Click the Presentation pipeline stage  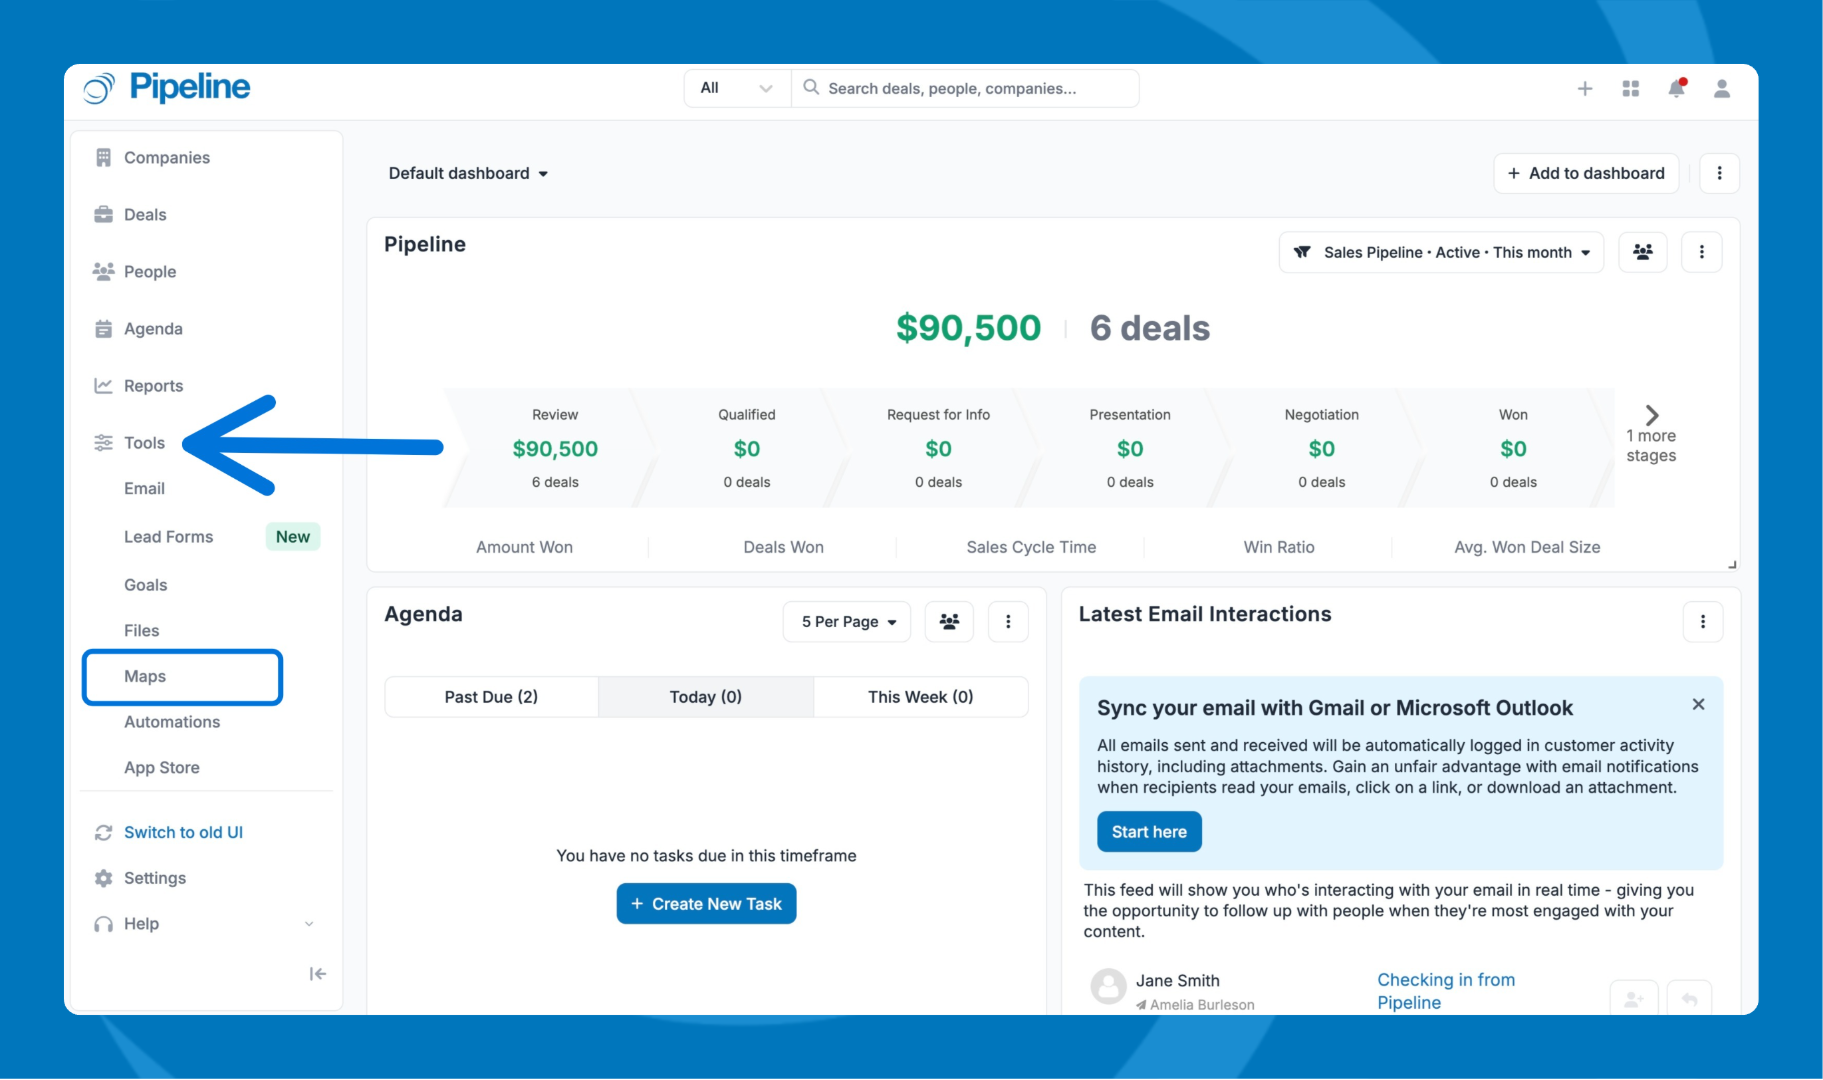tap(1130, 448)
